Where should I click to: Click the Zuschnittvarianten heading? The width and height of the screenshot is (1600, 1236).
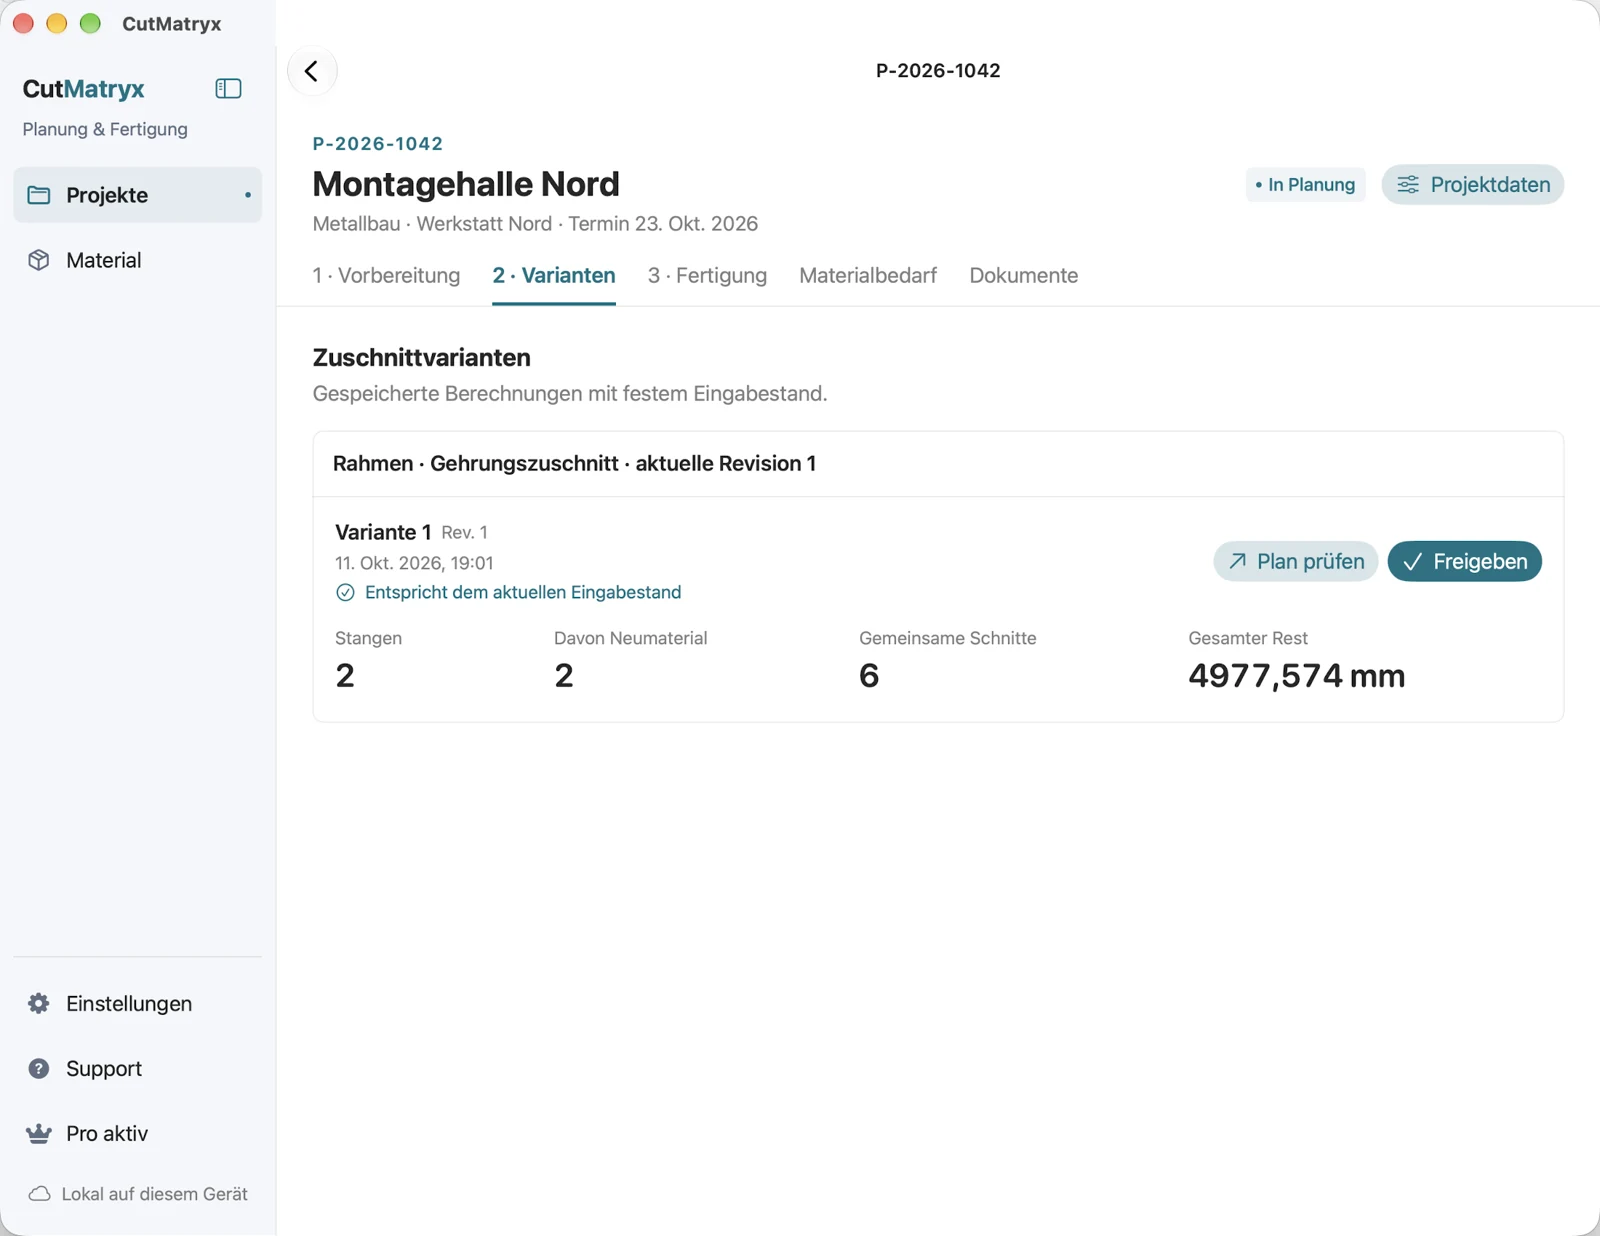coord(422,358)
